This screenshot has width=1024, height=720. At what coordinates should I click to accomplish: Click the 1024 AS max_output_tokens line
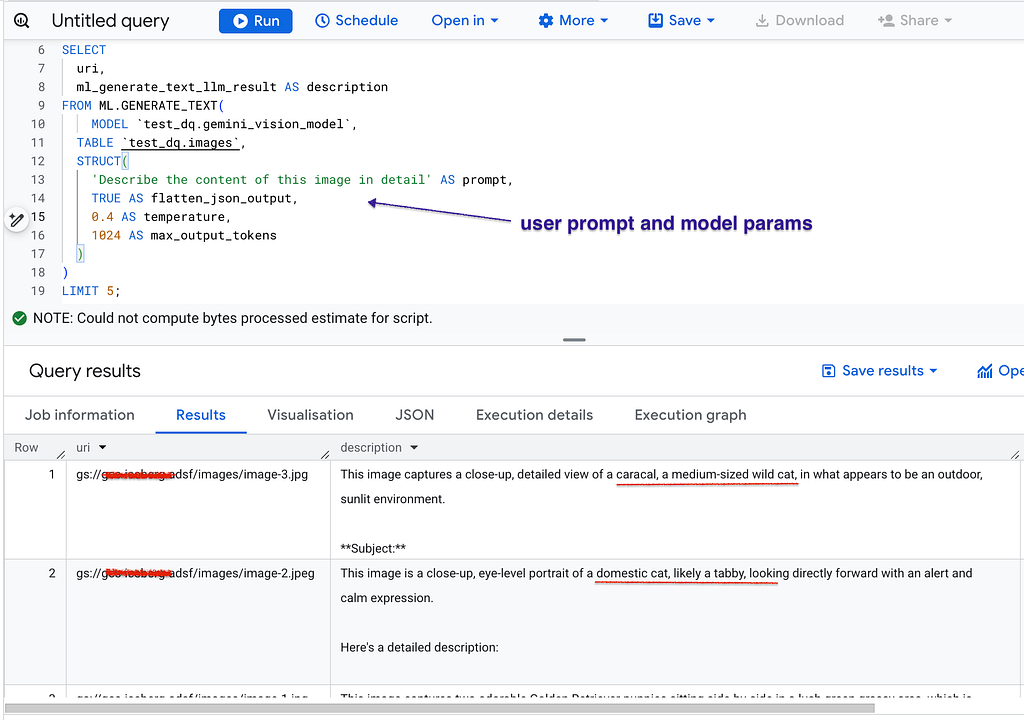(x=184, y=235)
